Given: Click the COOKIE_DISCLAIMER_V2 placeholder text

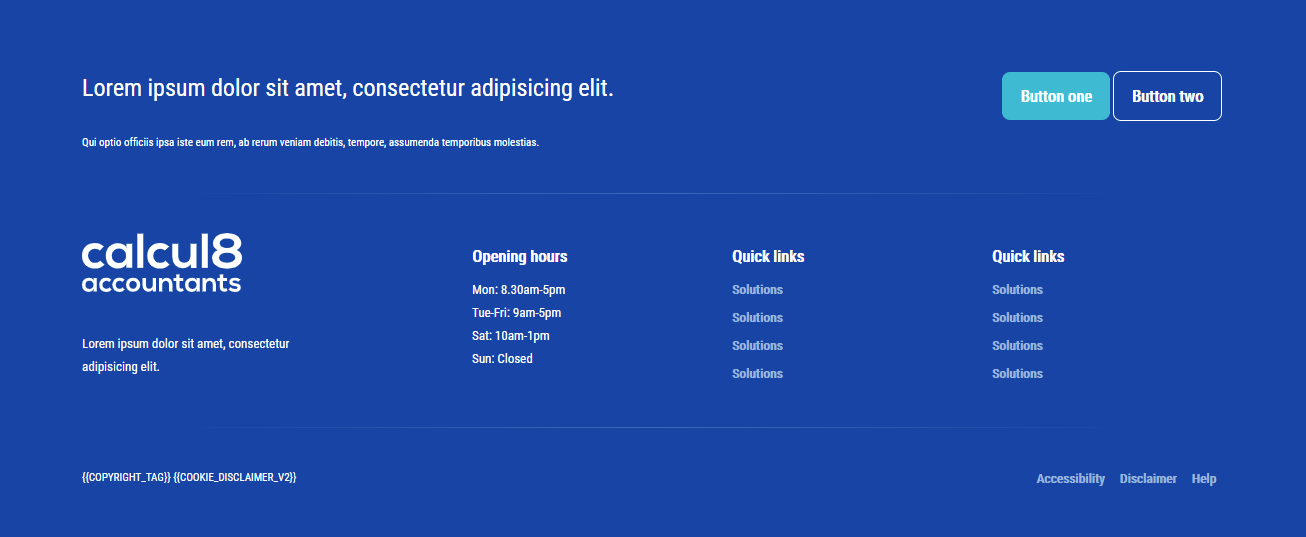Looking at the screenshot, I should pyautogui.click(x=235, y=478).
